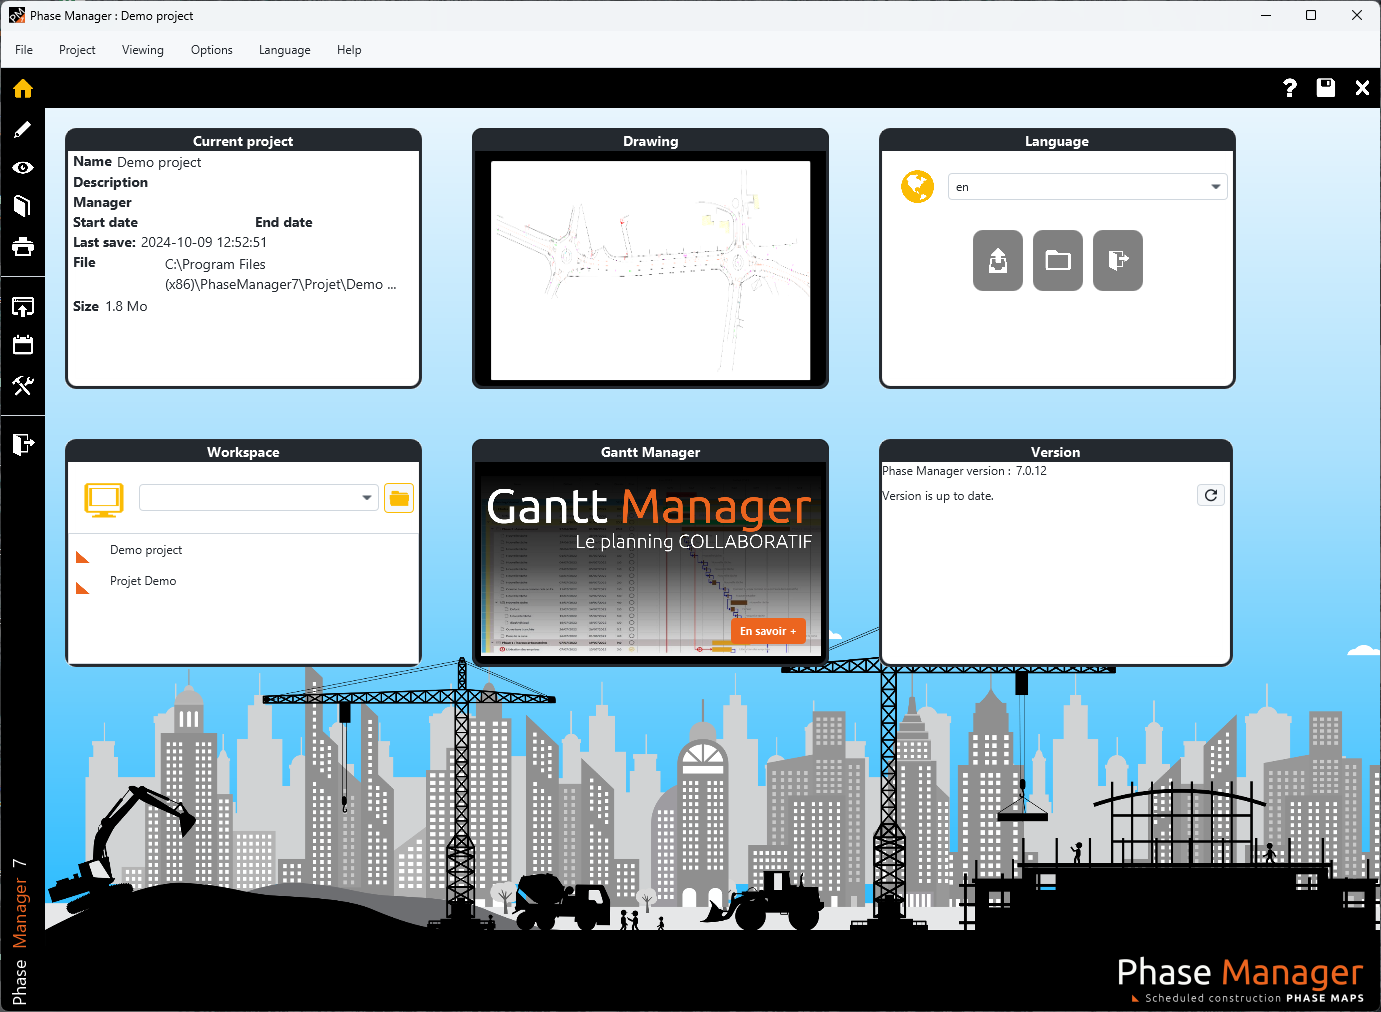Image resolution: width=1381 pixels, height=1012 pixels.
Task: Select the pencil edit sidebar icon
Action: (x=23, y=129)
